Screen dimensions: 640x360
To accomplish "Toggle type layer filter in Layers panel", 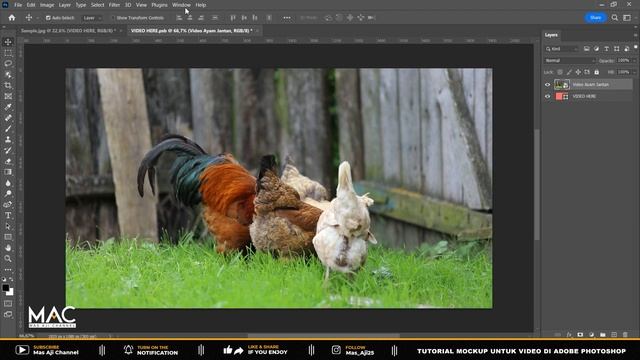I will [607, 49].
